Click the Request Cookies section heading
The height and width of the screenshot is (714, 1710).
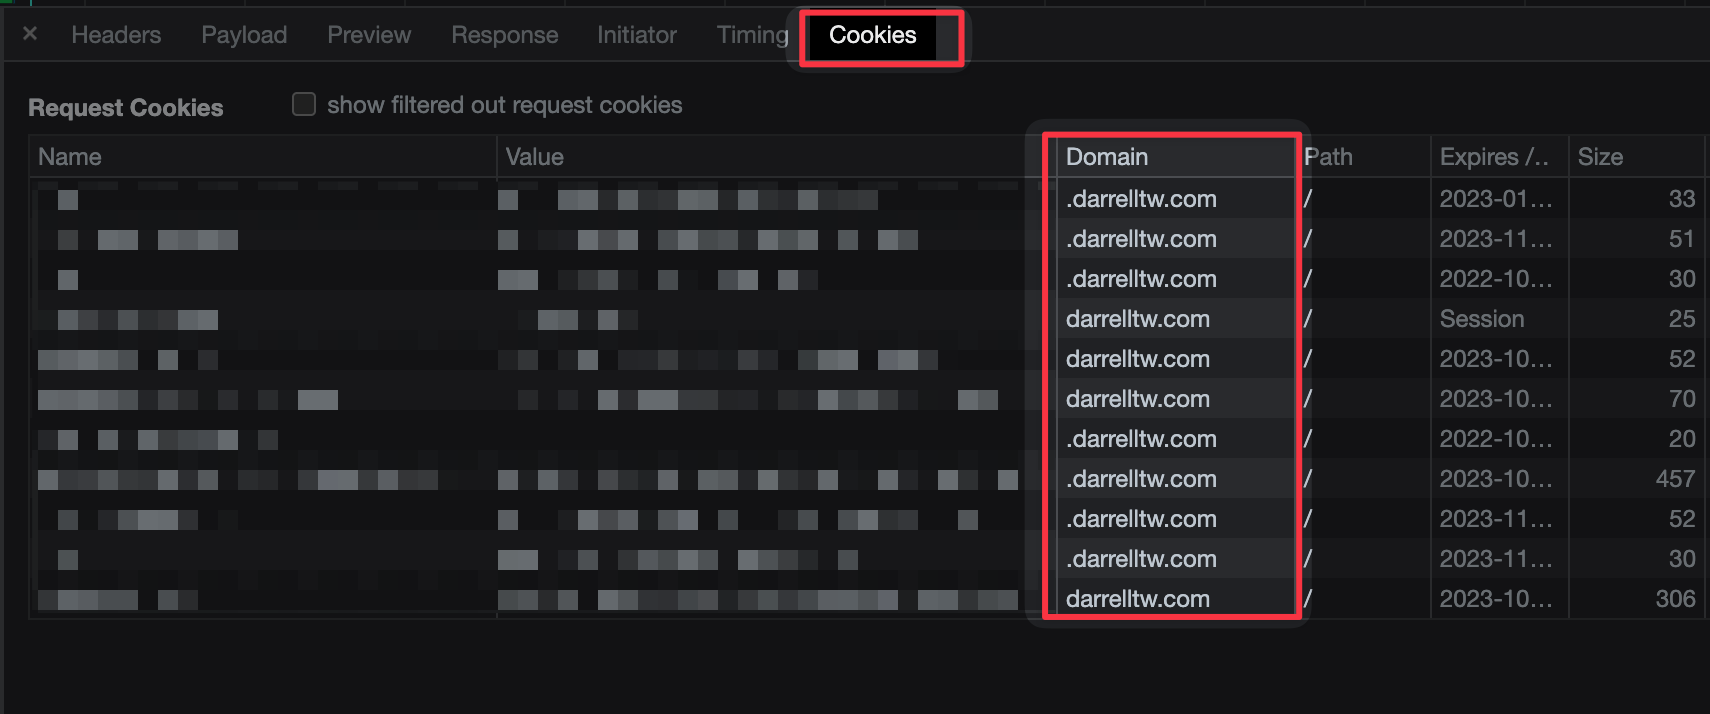click(126, 107)
